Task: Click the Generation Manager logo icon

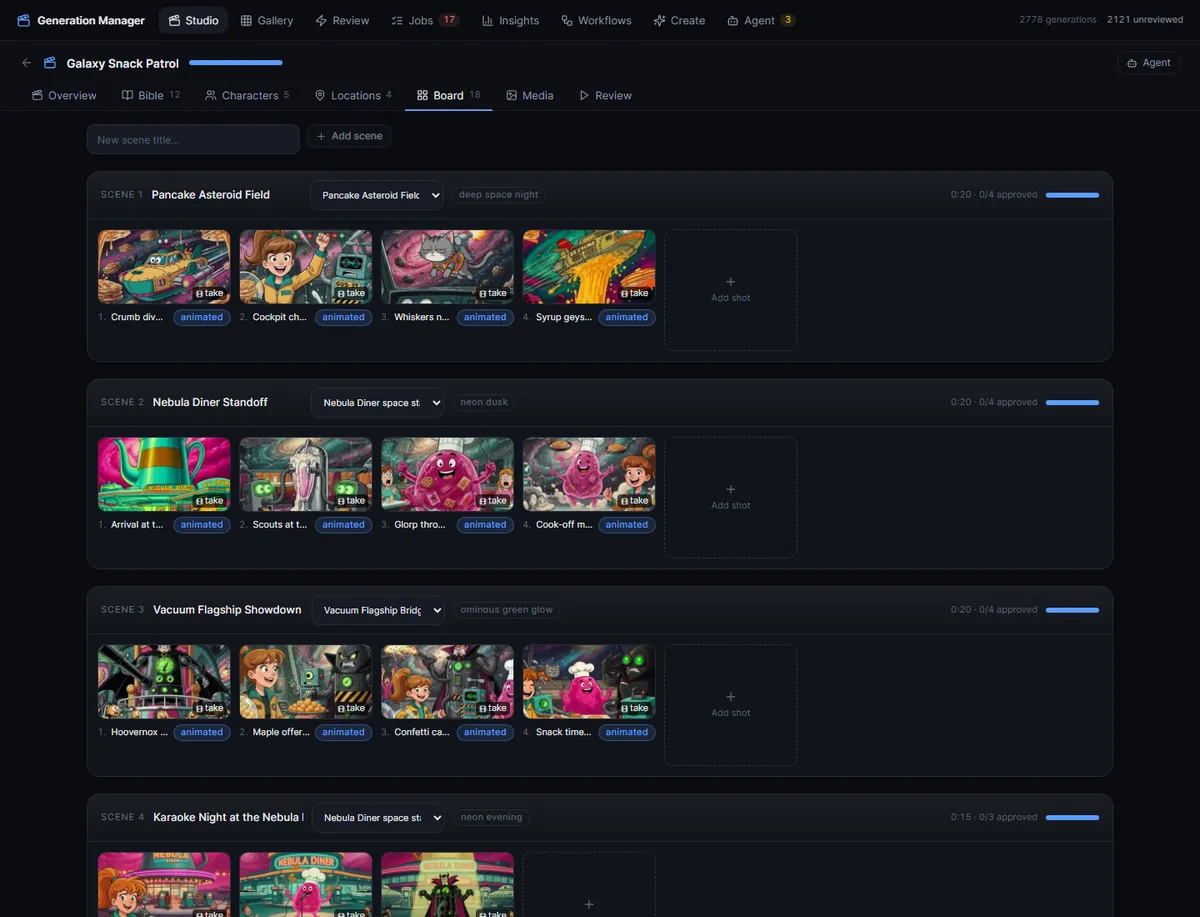Action: [x=24, y=20]
